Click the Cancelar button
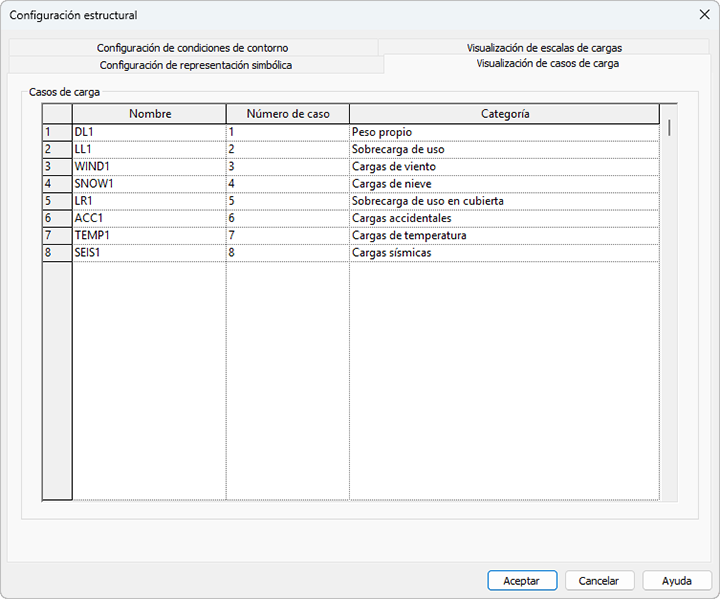Image resolution: width=720 pixels, height=599 pixels. click(x=599, y=581)
